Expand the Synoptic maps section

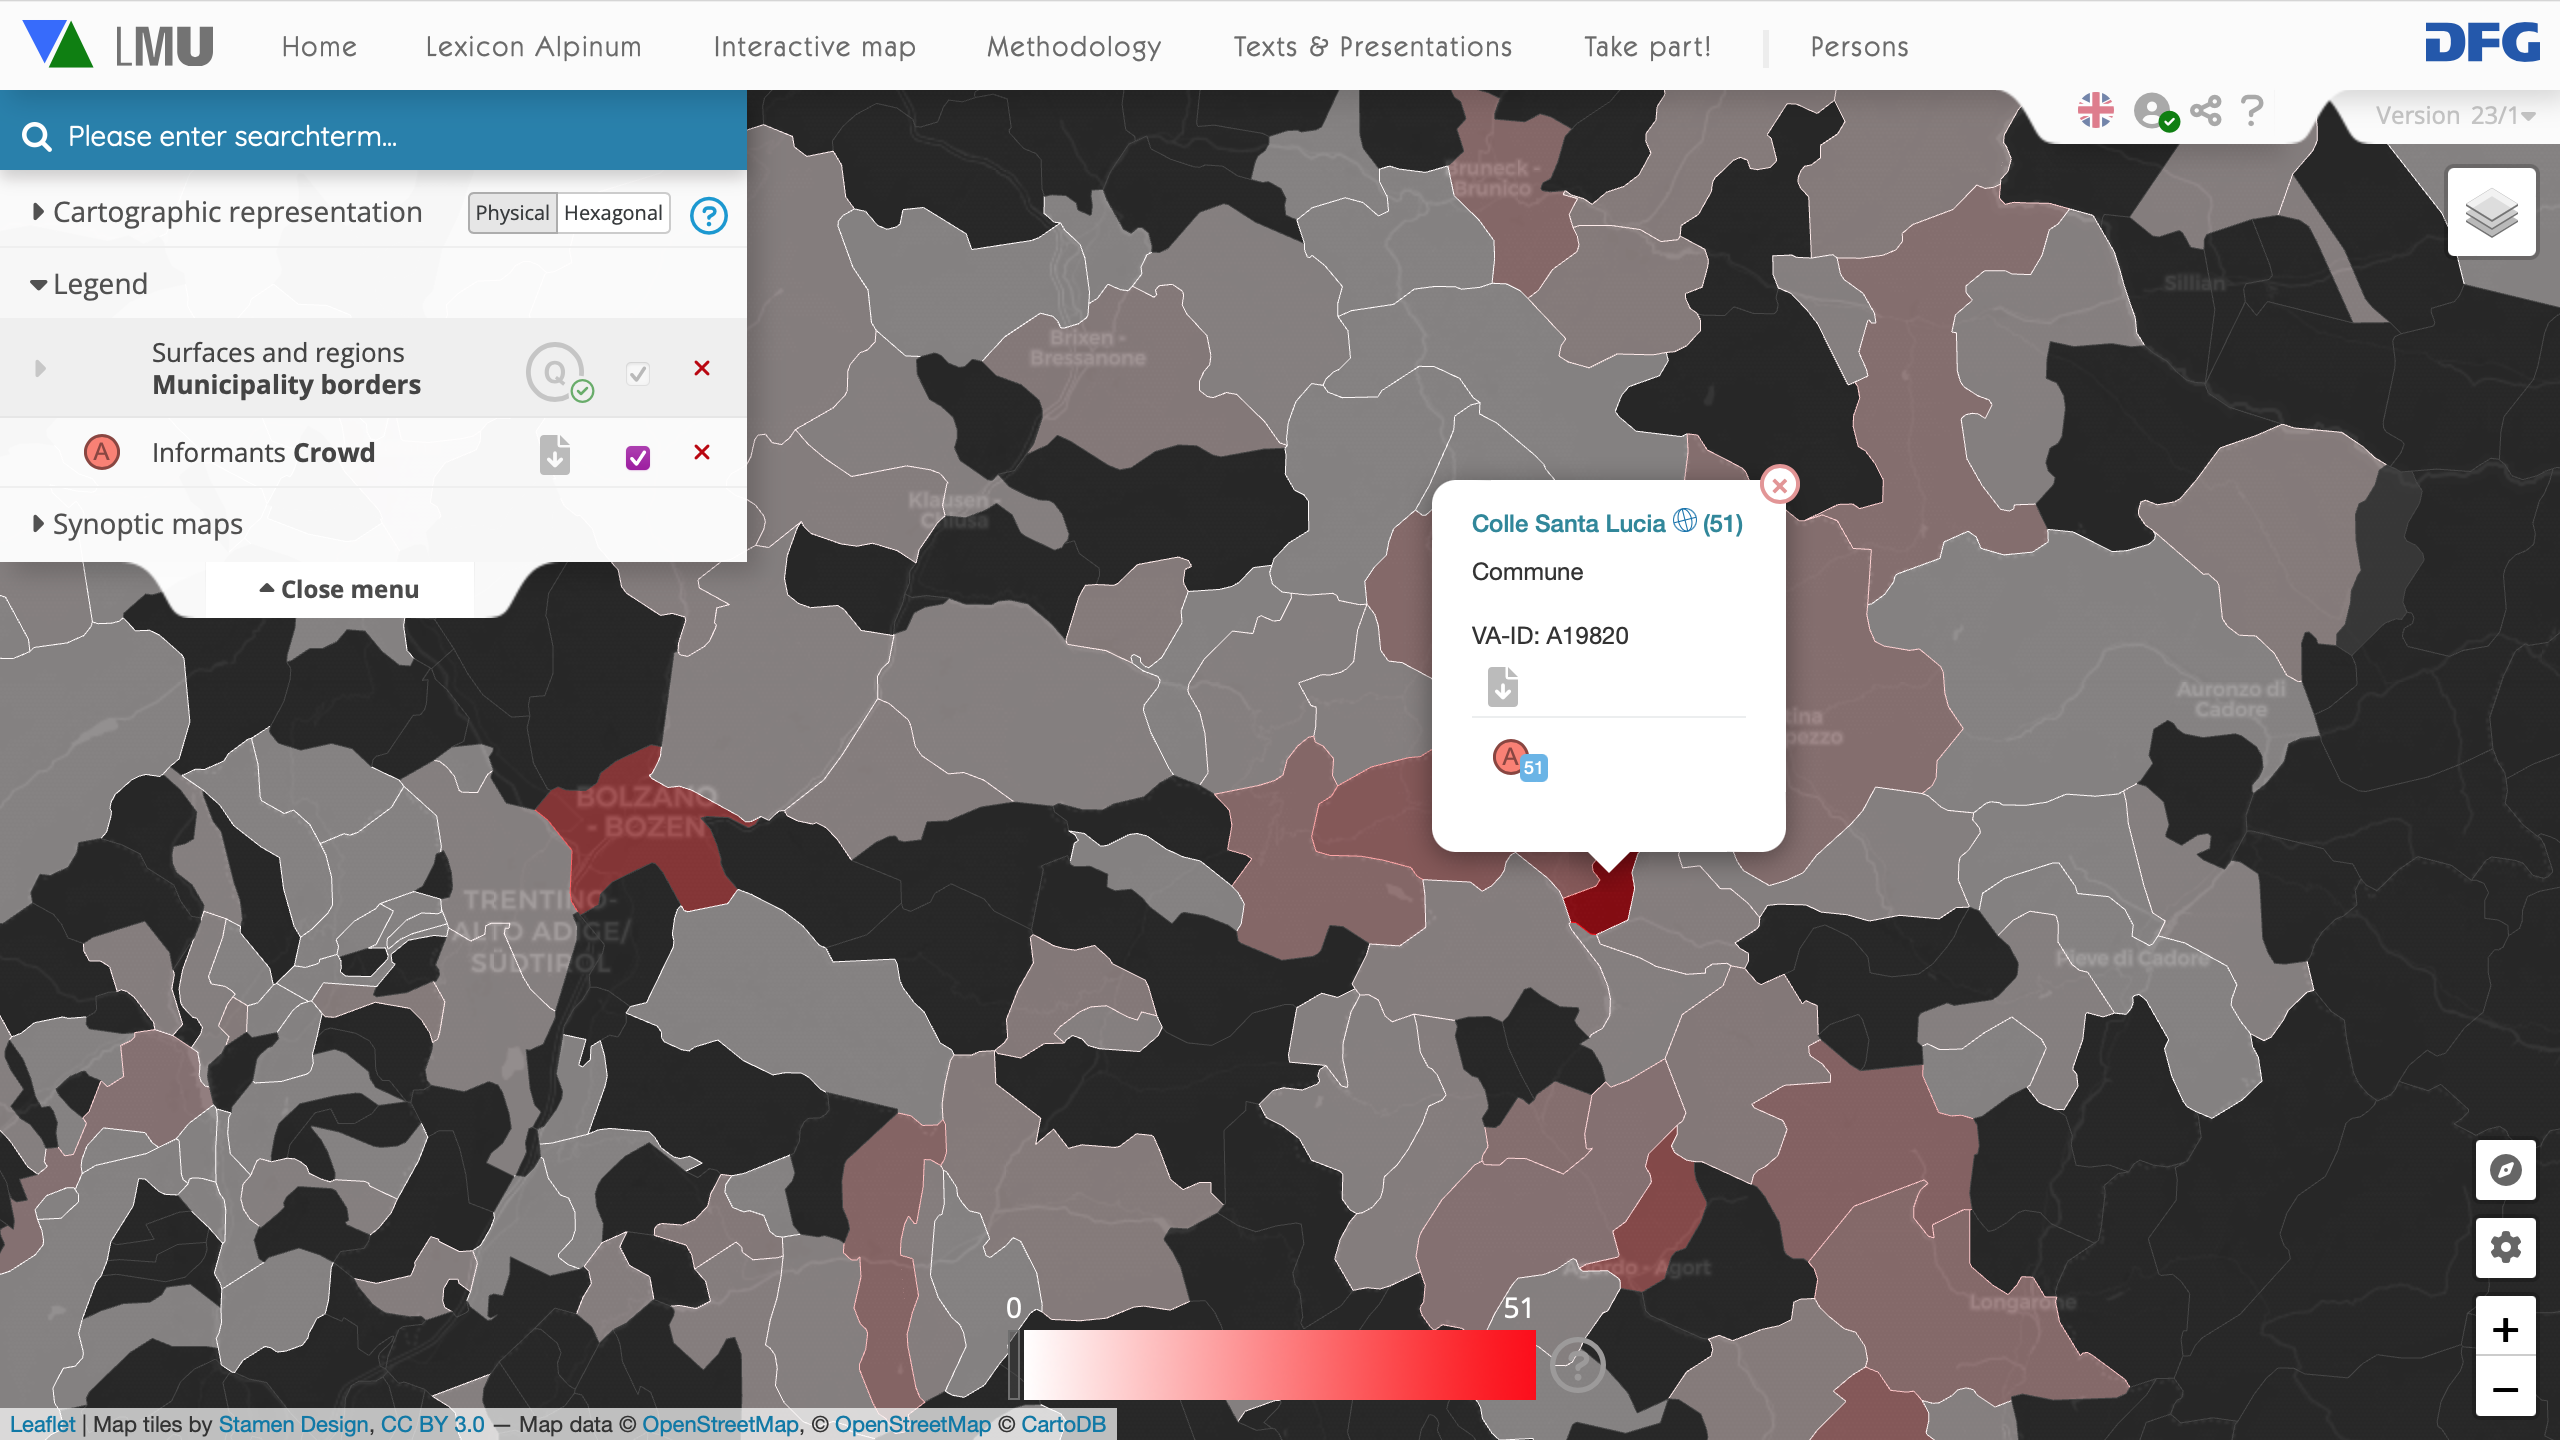pos(146,524)
